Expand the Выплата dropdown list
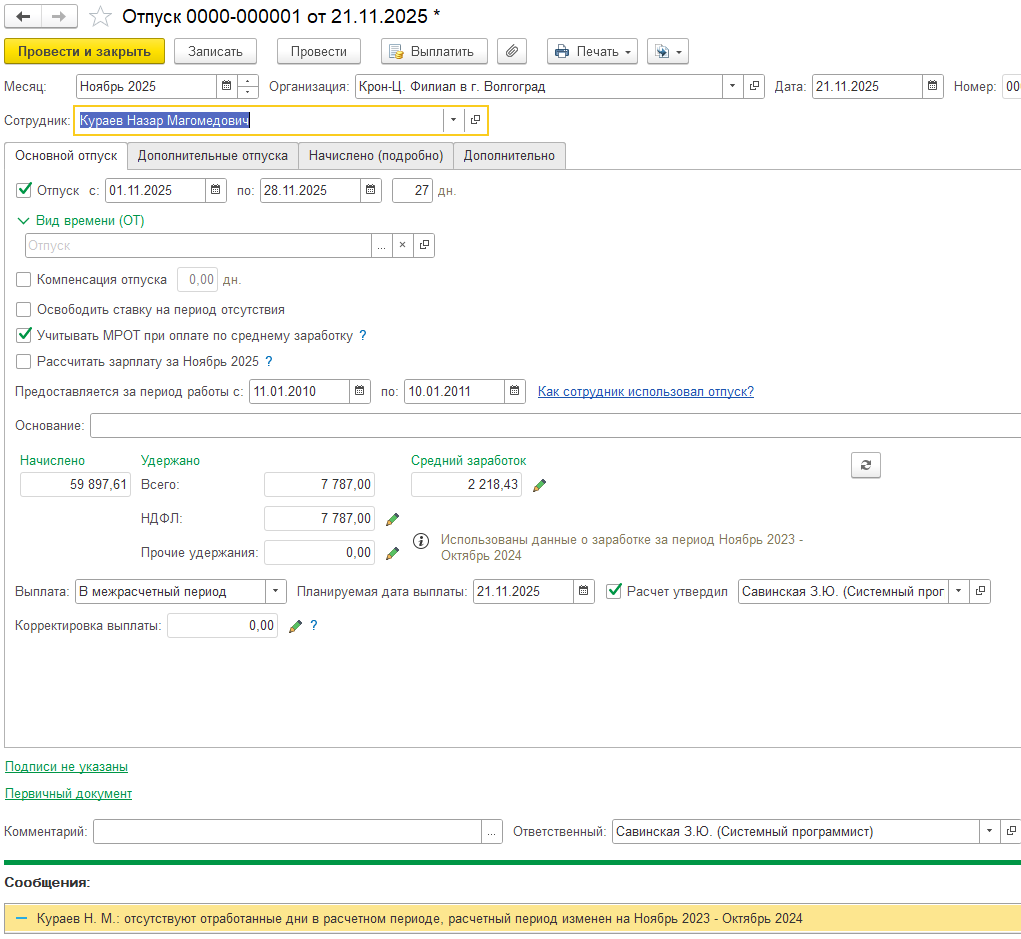 [x=276, y=592]
